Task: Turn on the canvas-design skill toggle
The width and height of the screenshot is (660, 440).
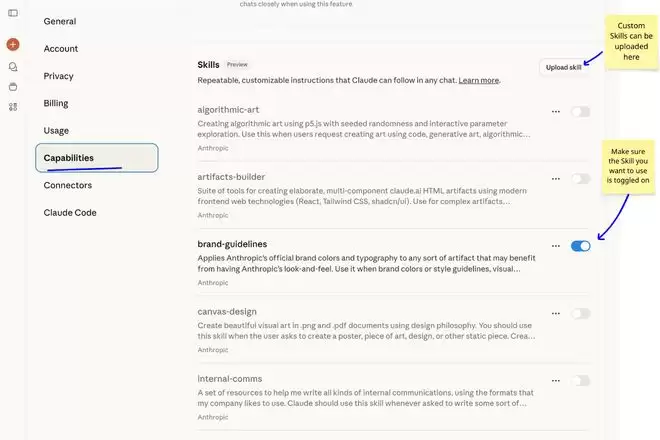Action: (x=580, y=313)
